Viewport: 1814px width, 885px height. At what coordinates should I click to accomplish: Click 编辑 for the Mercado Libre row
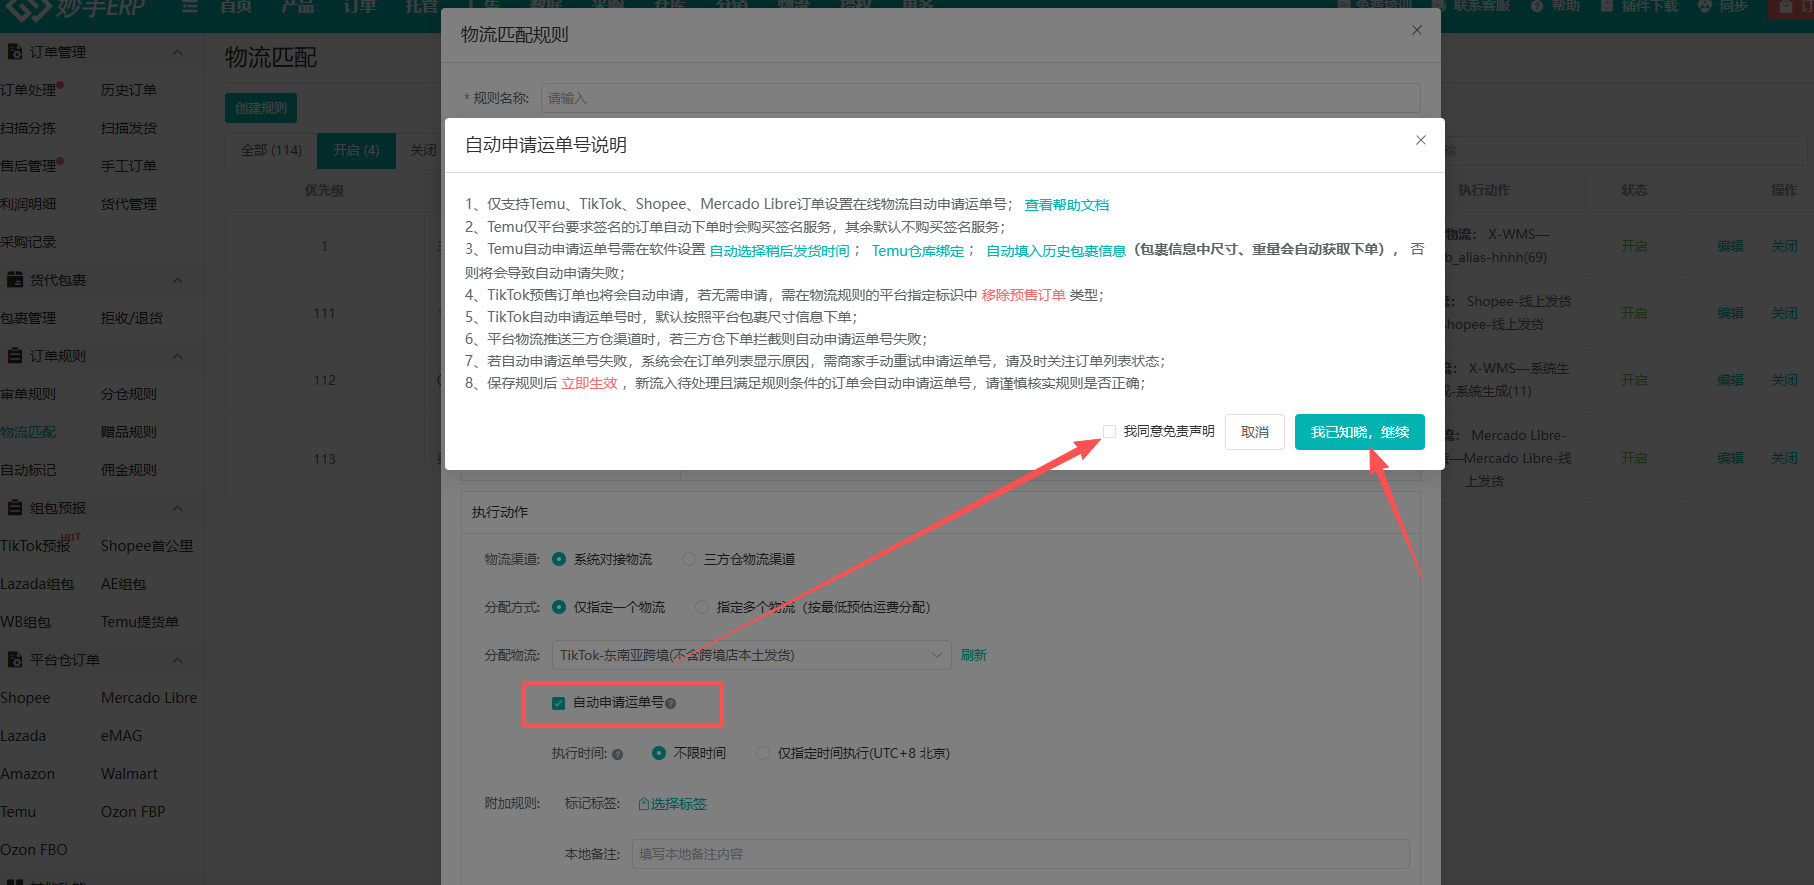(x=1730, y=458)
